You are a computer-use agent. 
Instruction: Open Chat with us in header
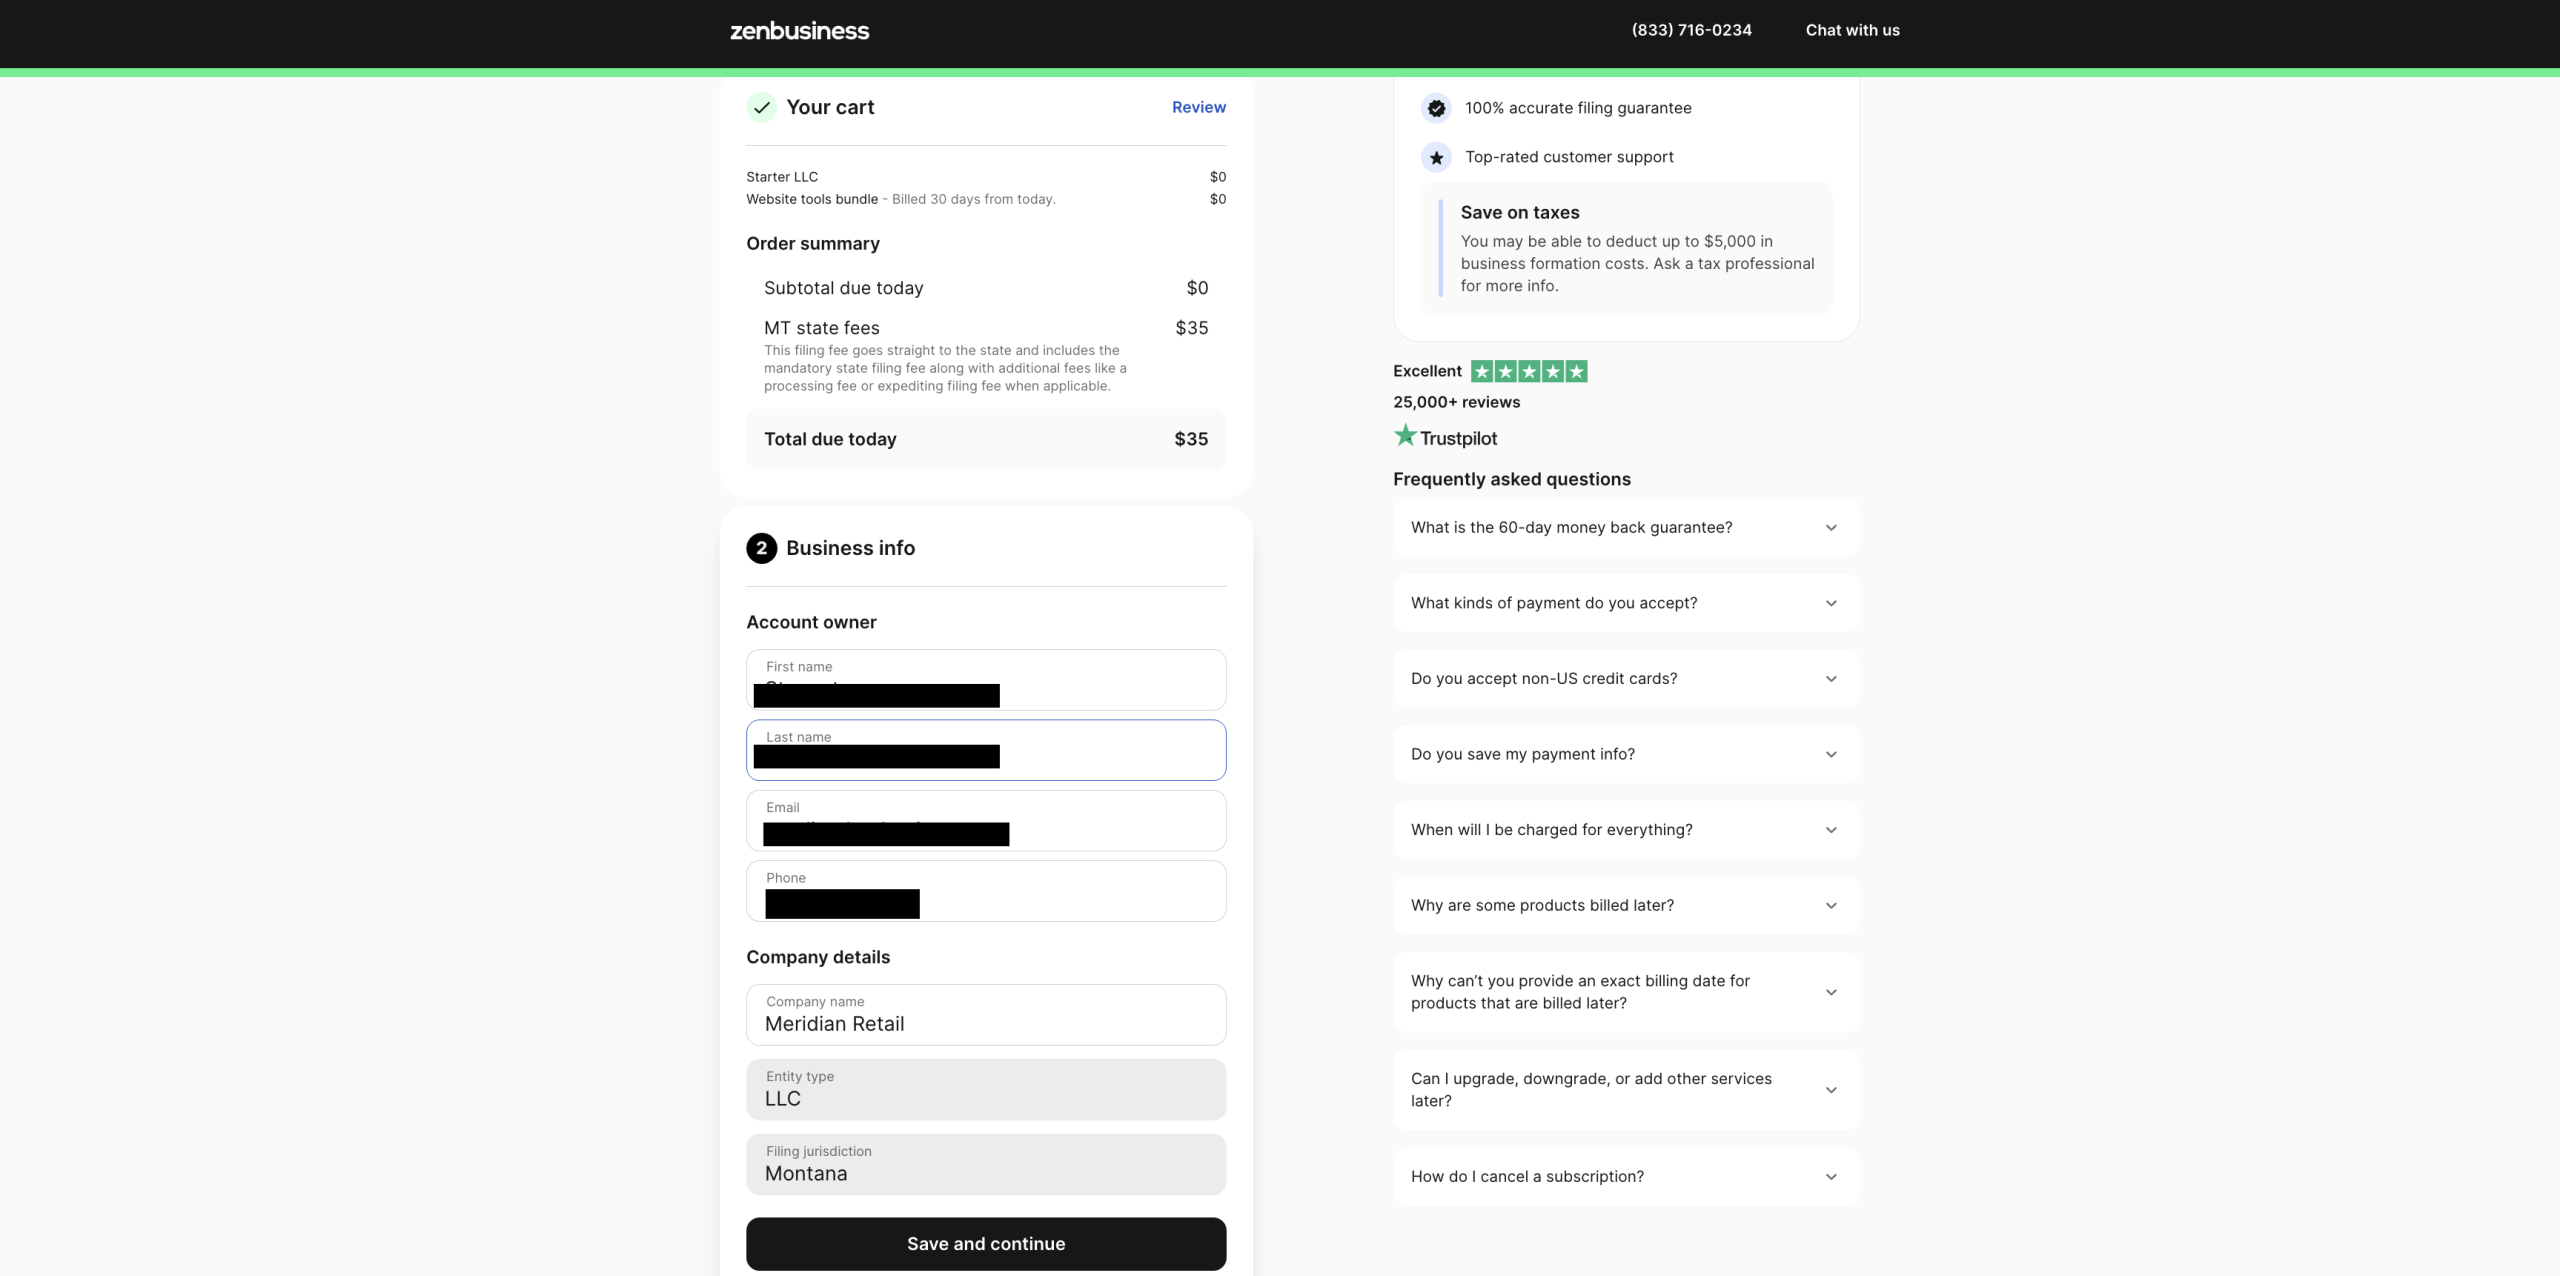pos(1852,30)
